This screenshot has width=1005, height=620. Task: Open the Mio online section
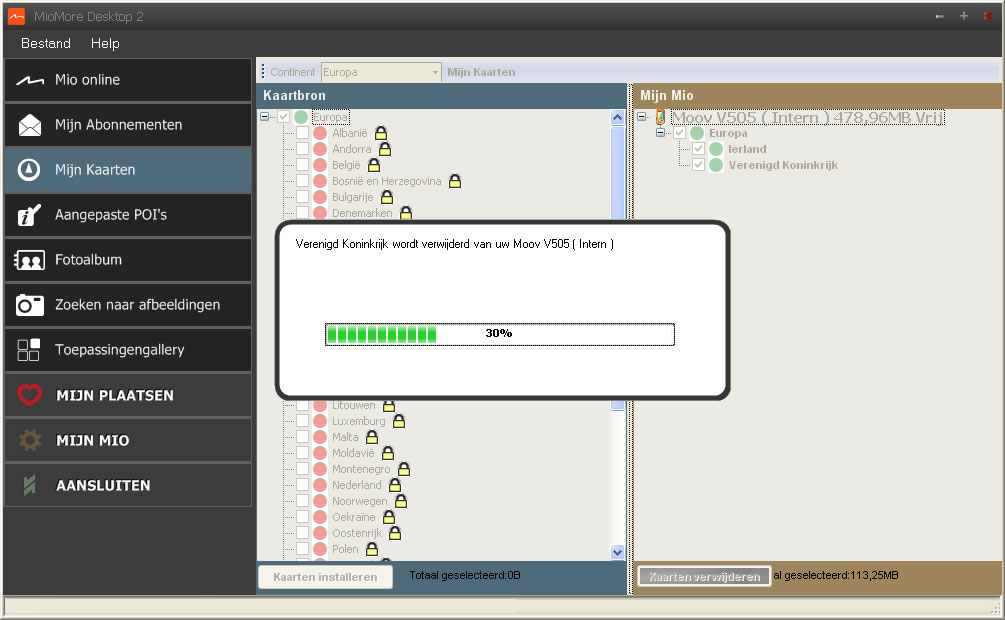pyautogui.click(x=128, y=80)
